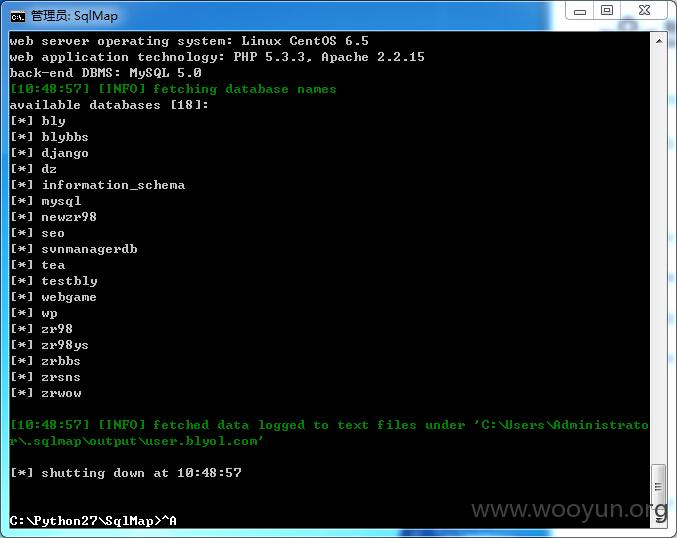The image size is (677, 538).
Task: Click the C:\Python27\SqlMap command prompt
Action: click(x=93, y=521)
